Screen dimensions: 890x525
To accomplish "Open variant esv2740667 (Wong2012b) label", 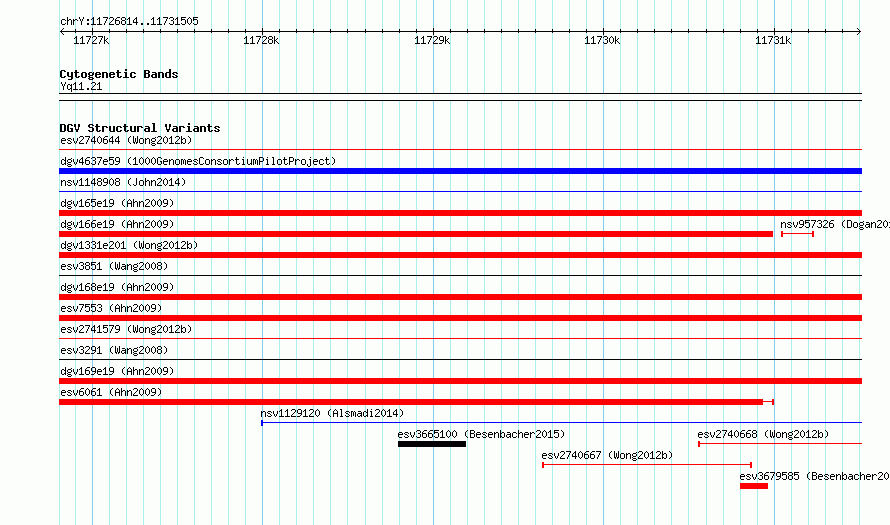I will click(x=607, y=455).
